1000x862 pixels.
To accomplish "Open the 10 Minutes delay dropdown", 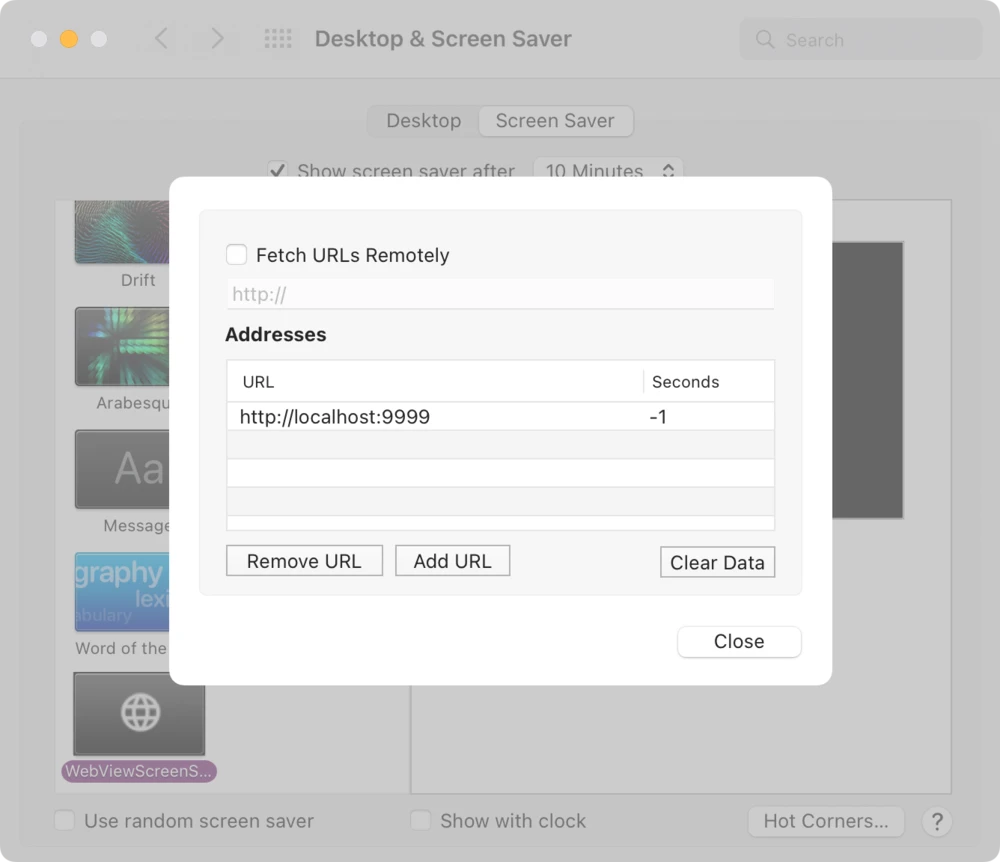I will tap(608, 171).
